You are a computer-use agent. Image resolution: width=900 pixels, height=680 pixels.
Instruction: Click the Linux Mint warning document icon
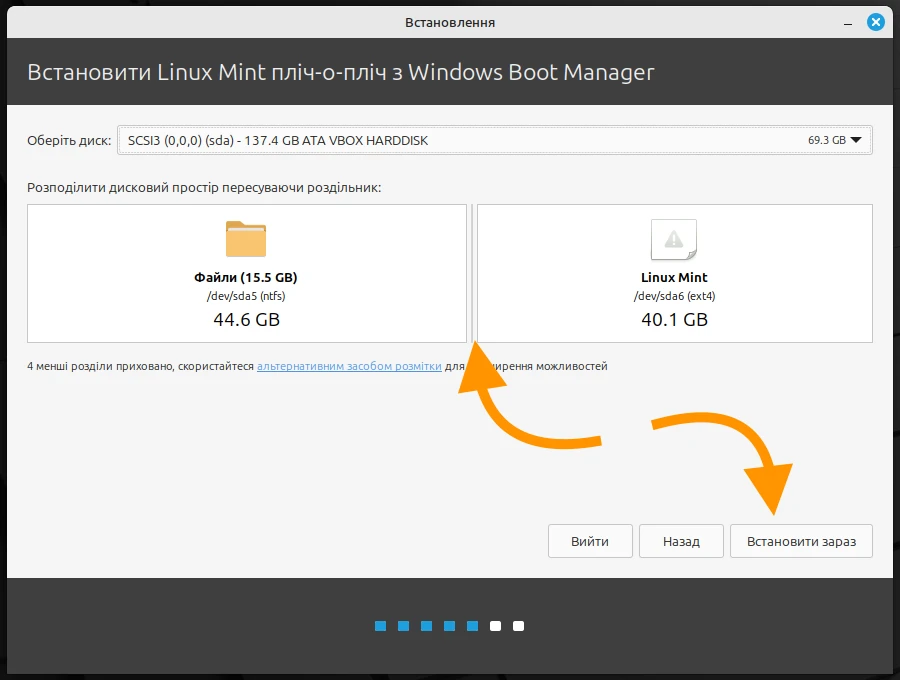coord(674,239)
